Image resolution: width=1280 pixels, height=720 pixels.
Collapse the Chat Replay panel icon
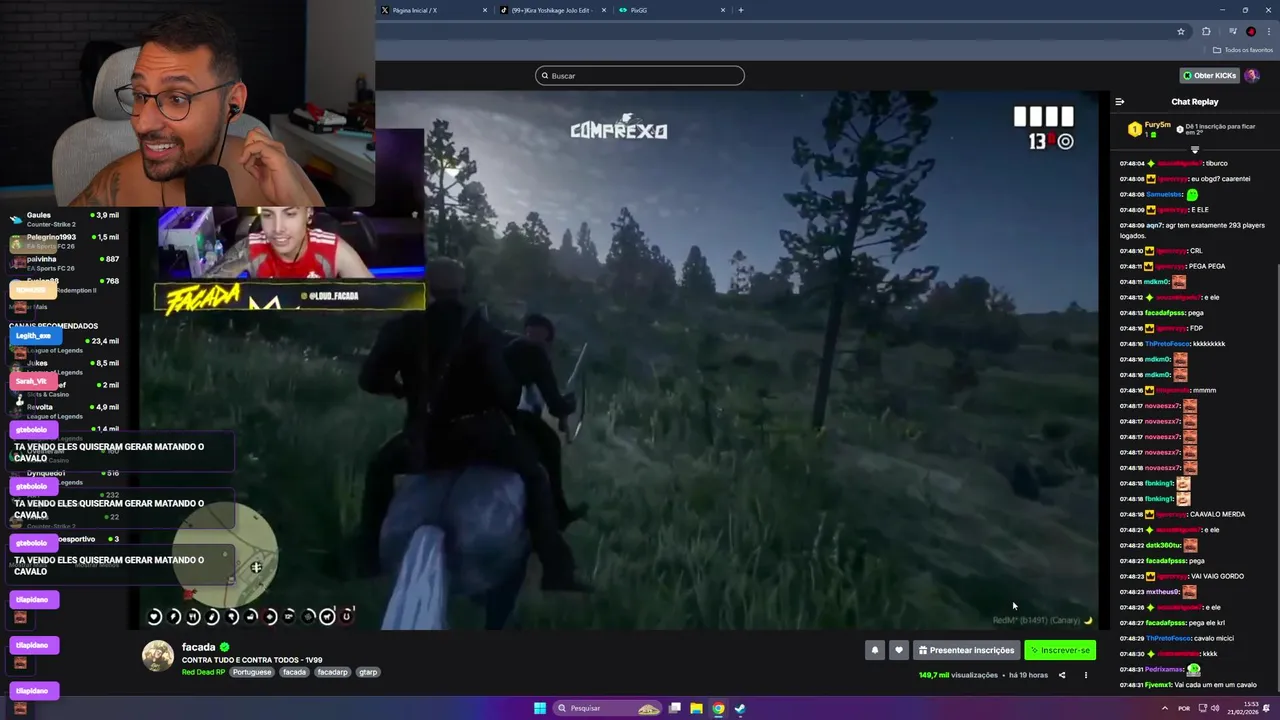(x=1119, y=102)
